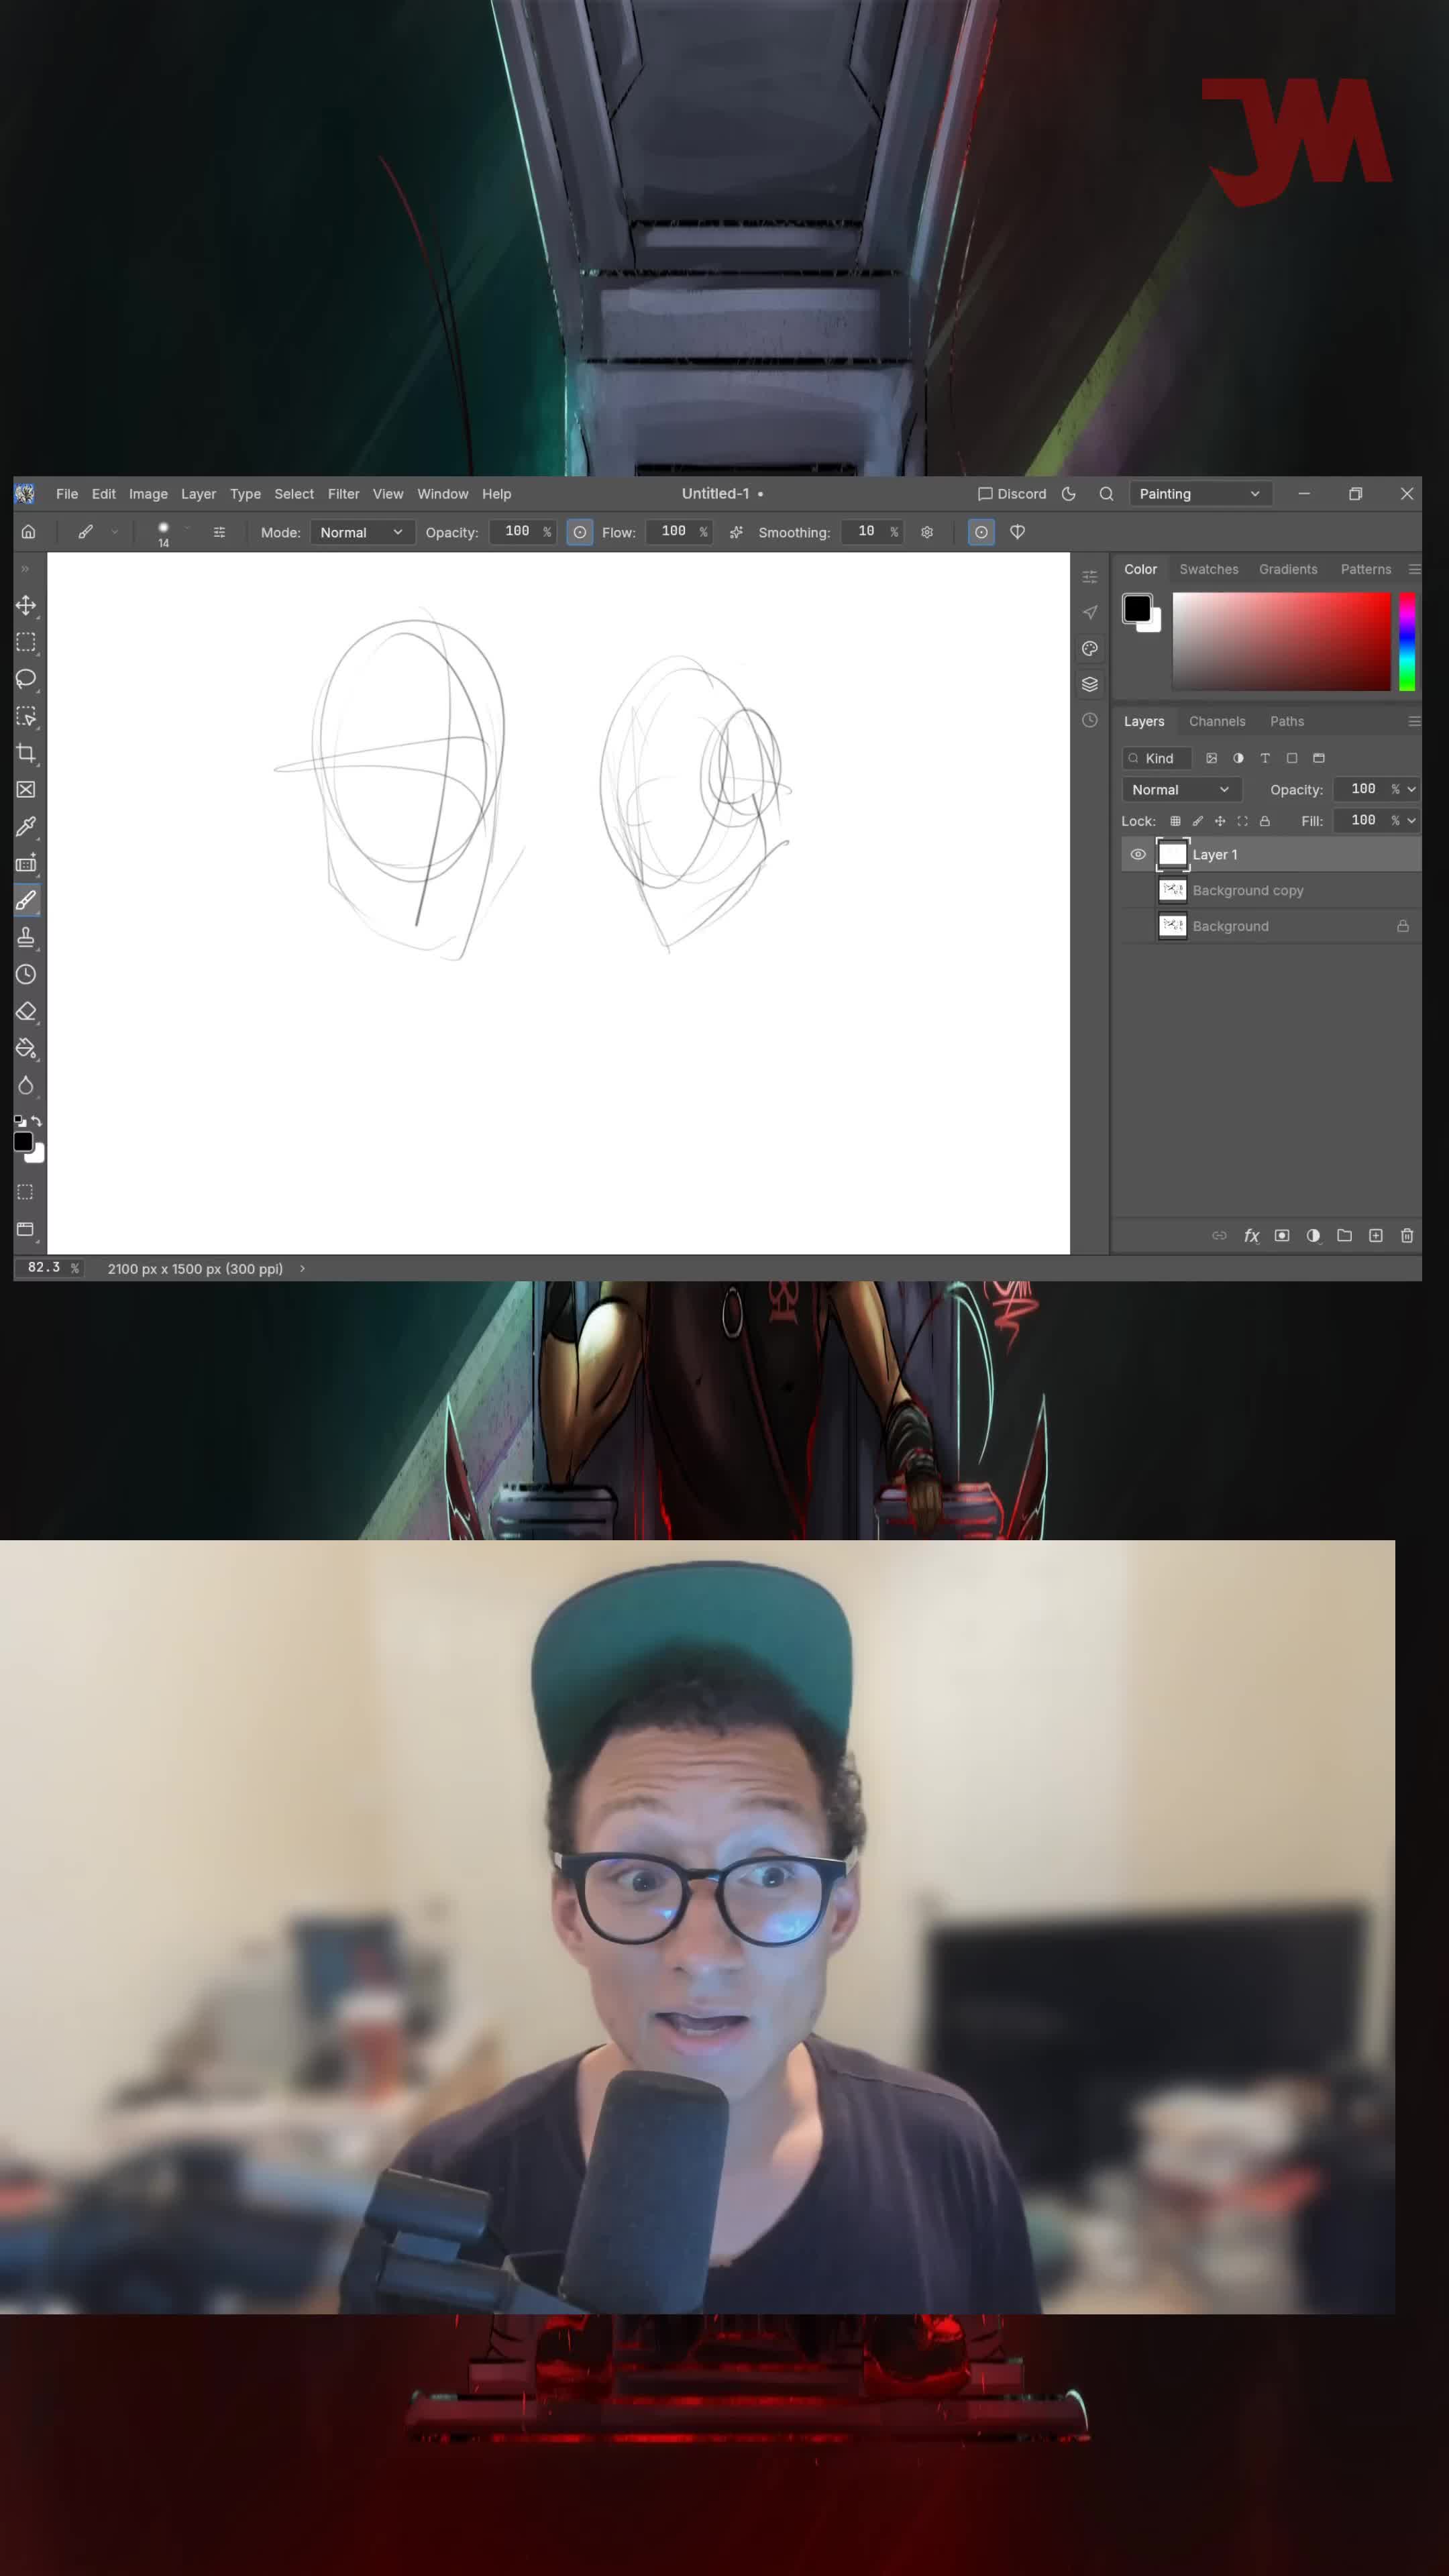Screen dimensions: 1449x2576
Task: Toggle pressure for opacity button
Action: [580, 532]
